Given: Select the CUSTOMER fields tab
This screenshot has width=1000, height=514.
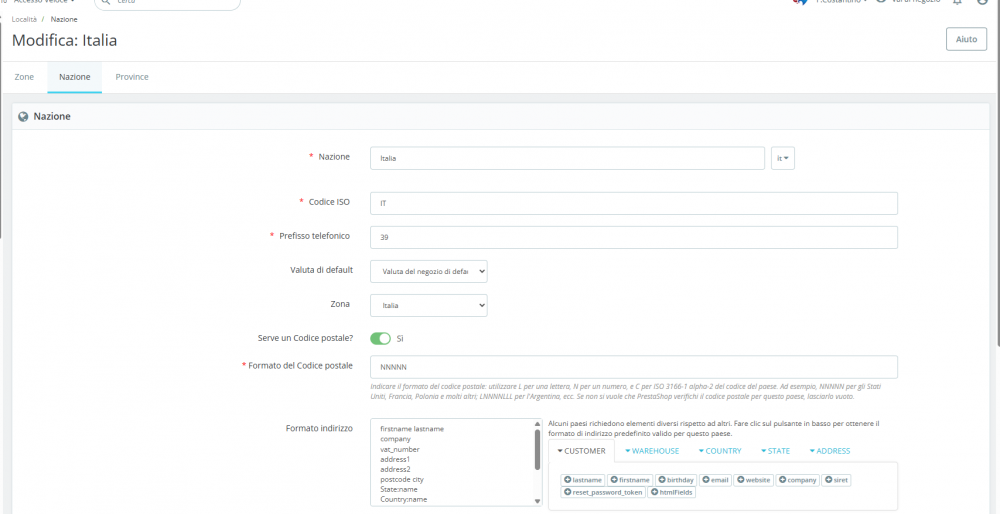Looking at the screenshot, I should tap(581, 451).
